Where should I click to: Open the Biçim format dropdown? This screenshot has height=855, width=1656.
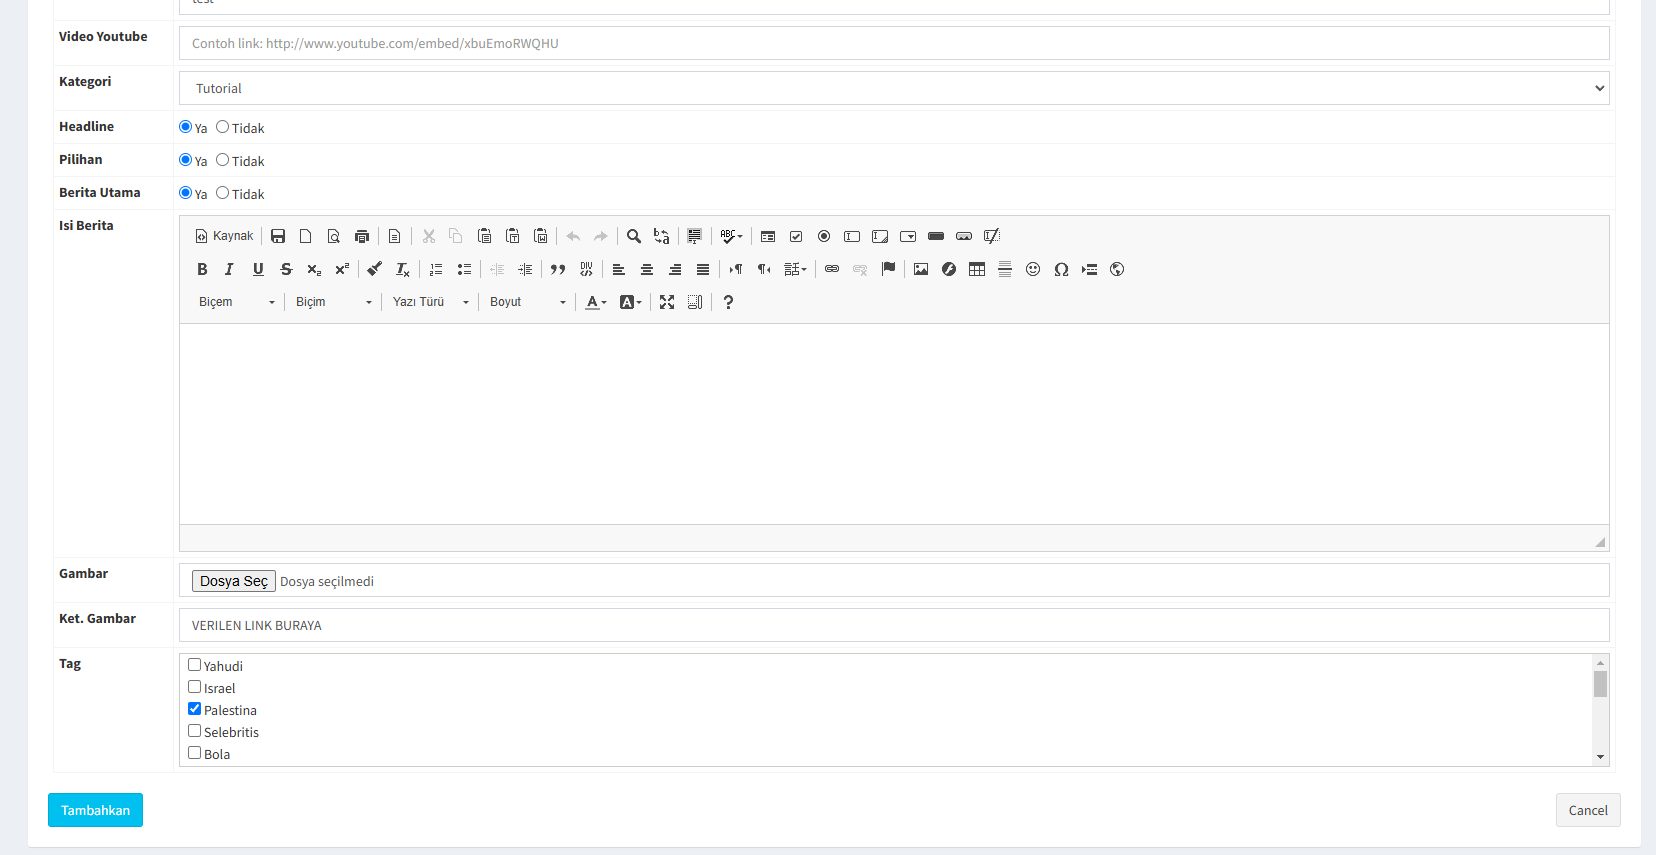333,302
